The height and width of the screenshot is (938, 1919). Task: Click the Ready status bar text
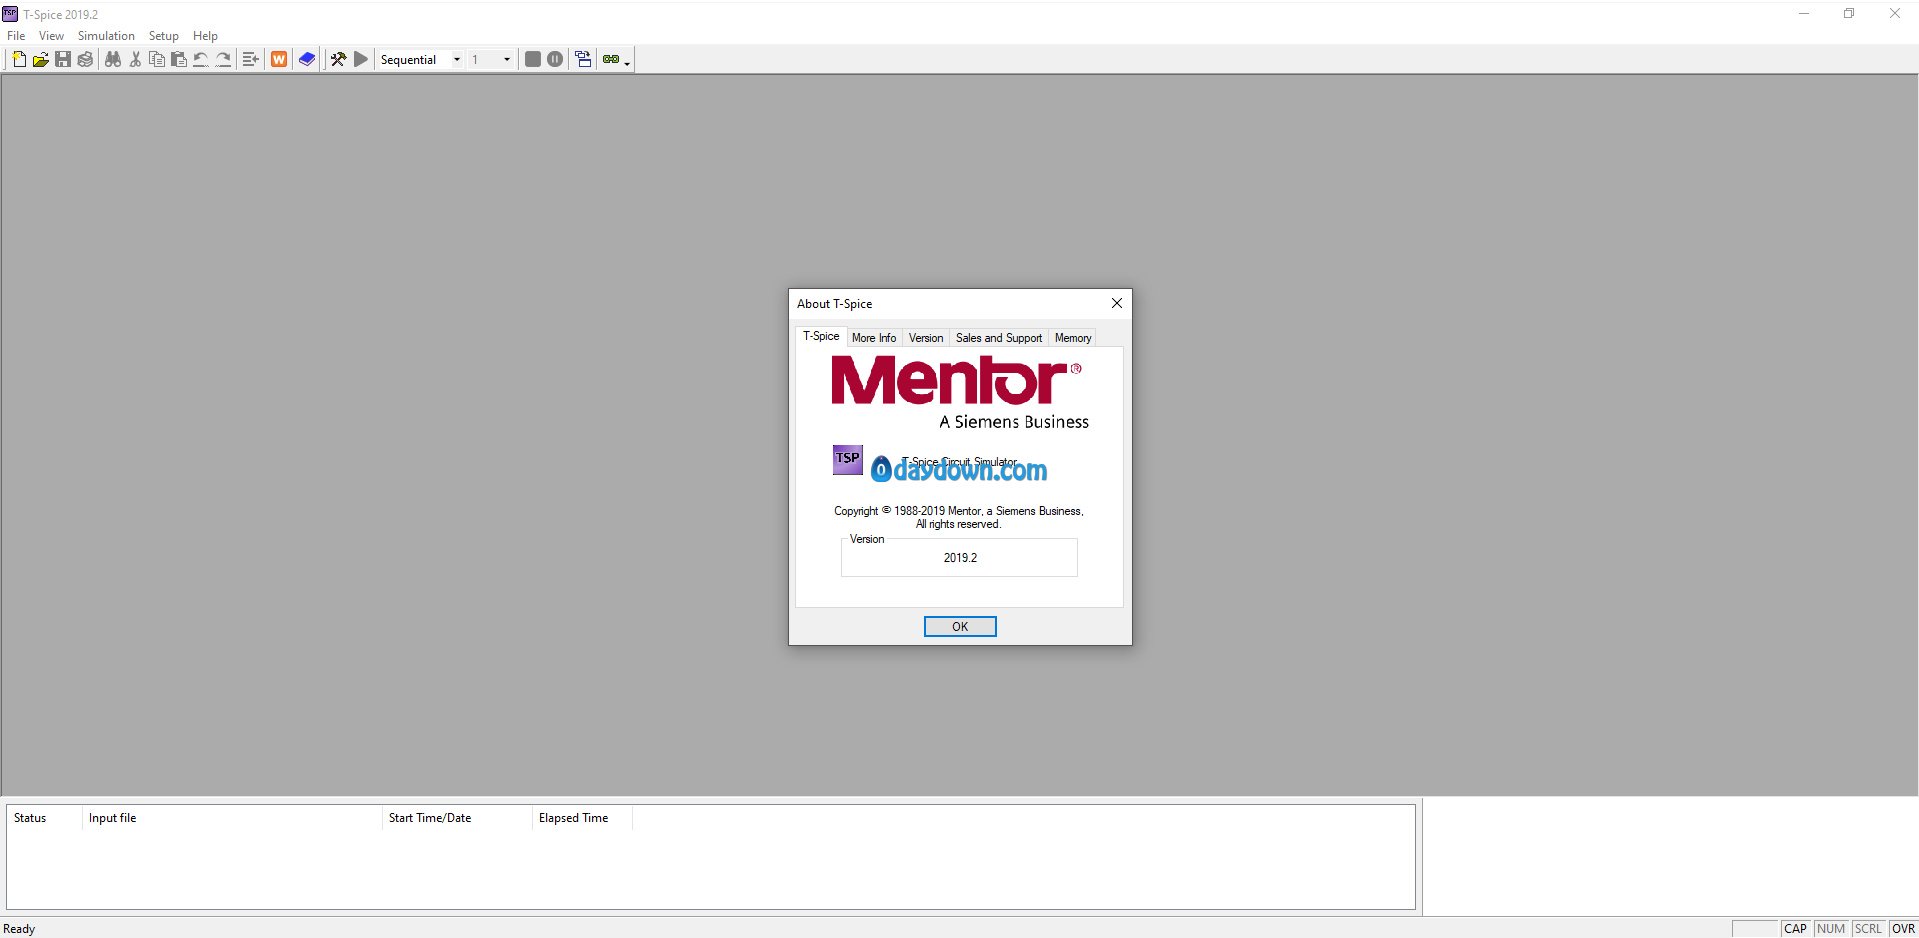[x=19, y=929]
